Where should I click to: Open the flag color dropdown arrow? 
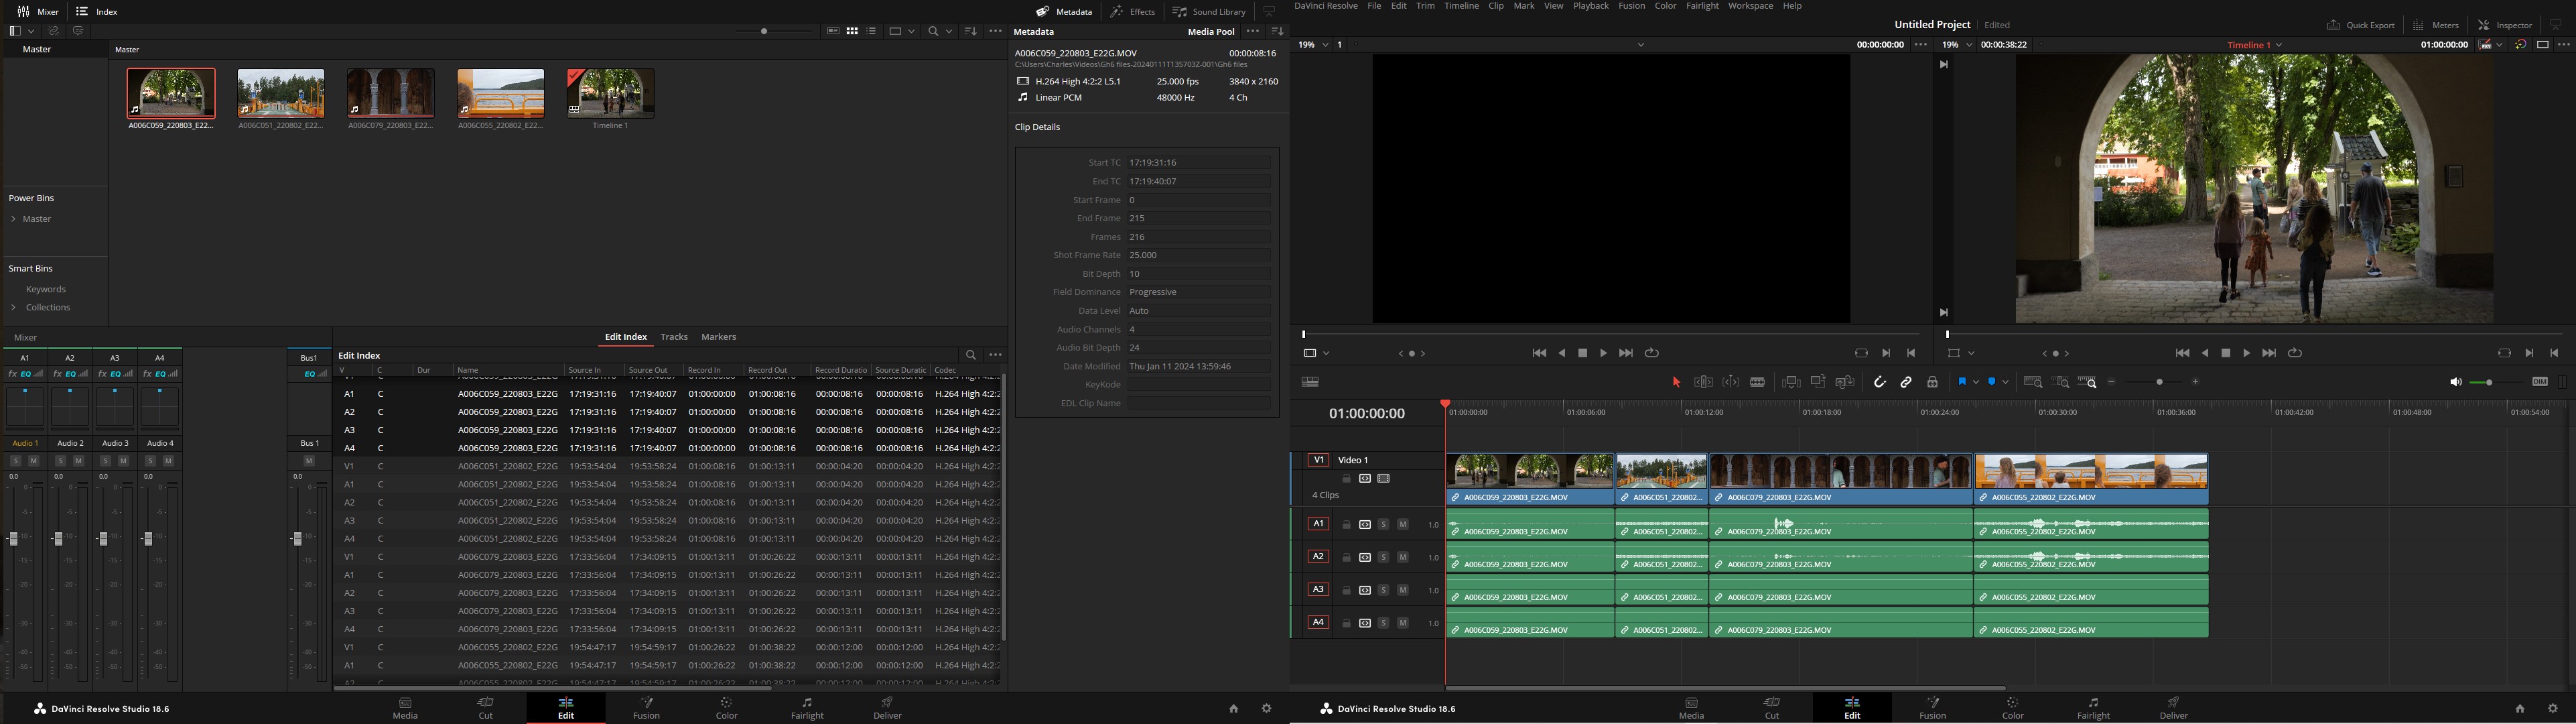[x=1976, y=382]
